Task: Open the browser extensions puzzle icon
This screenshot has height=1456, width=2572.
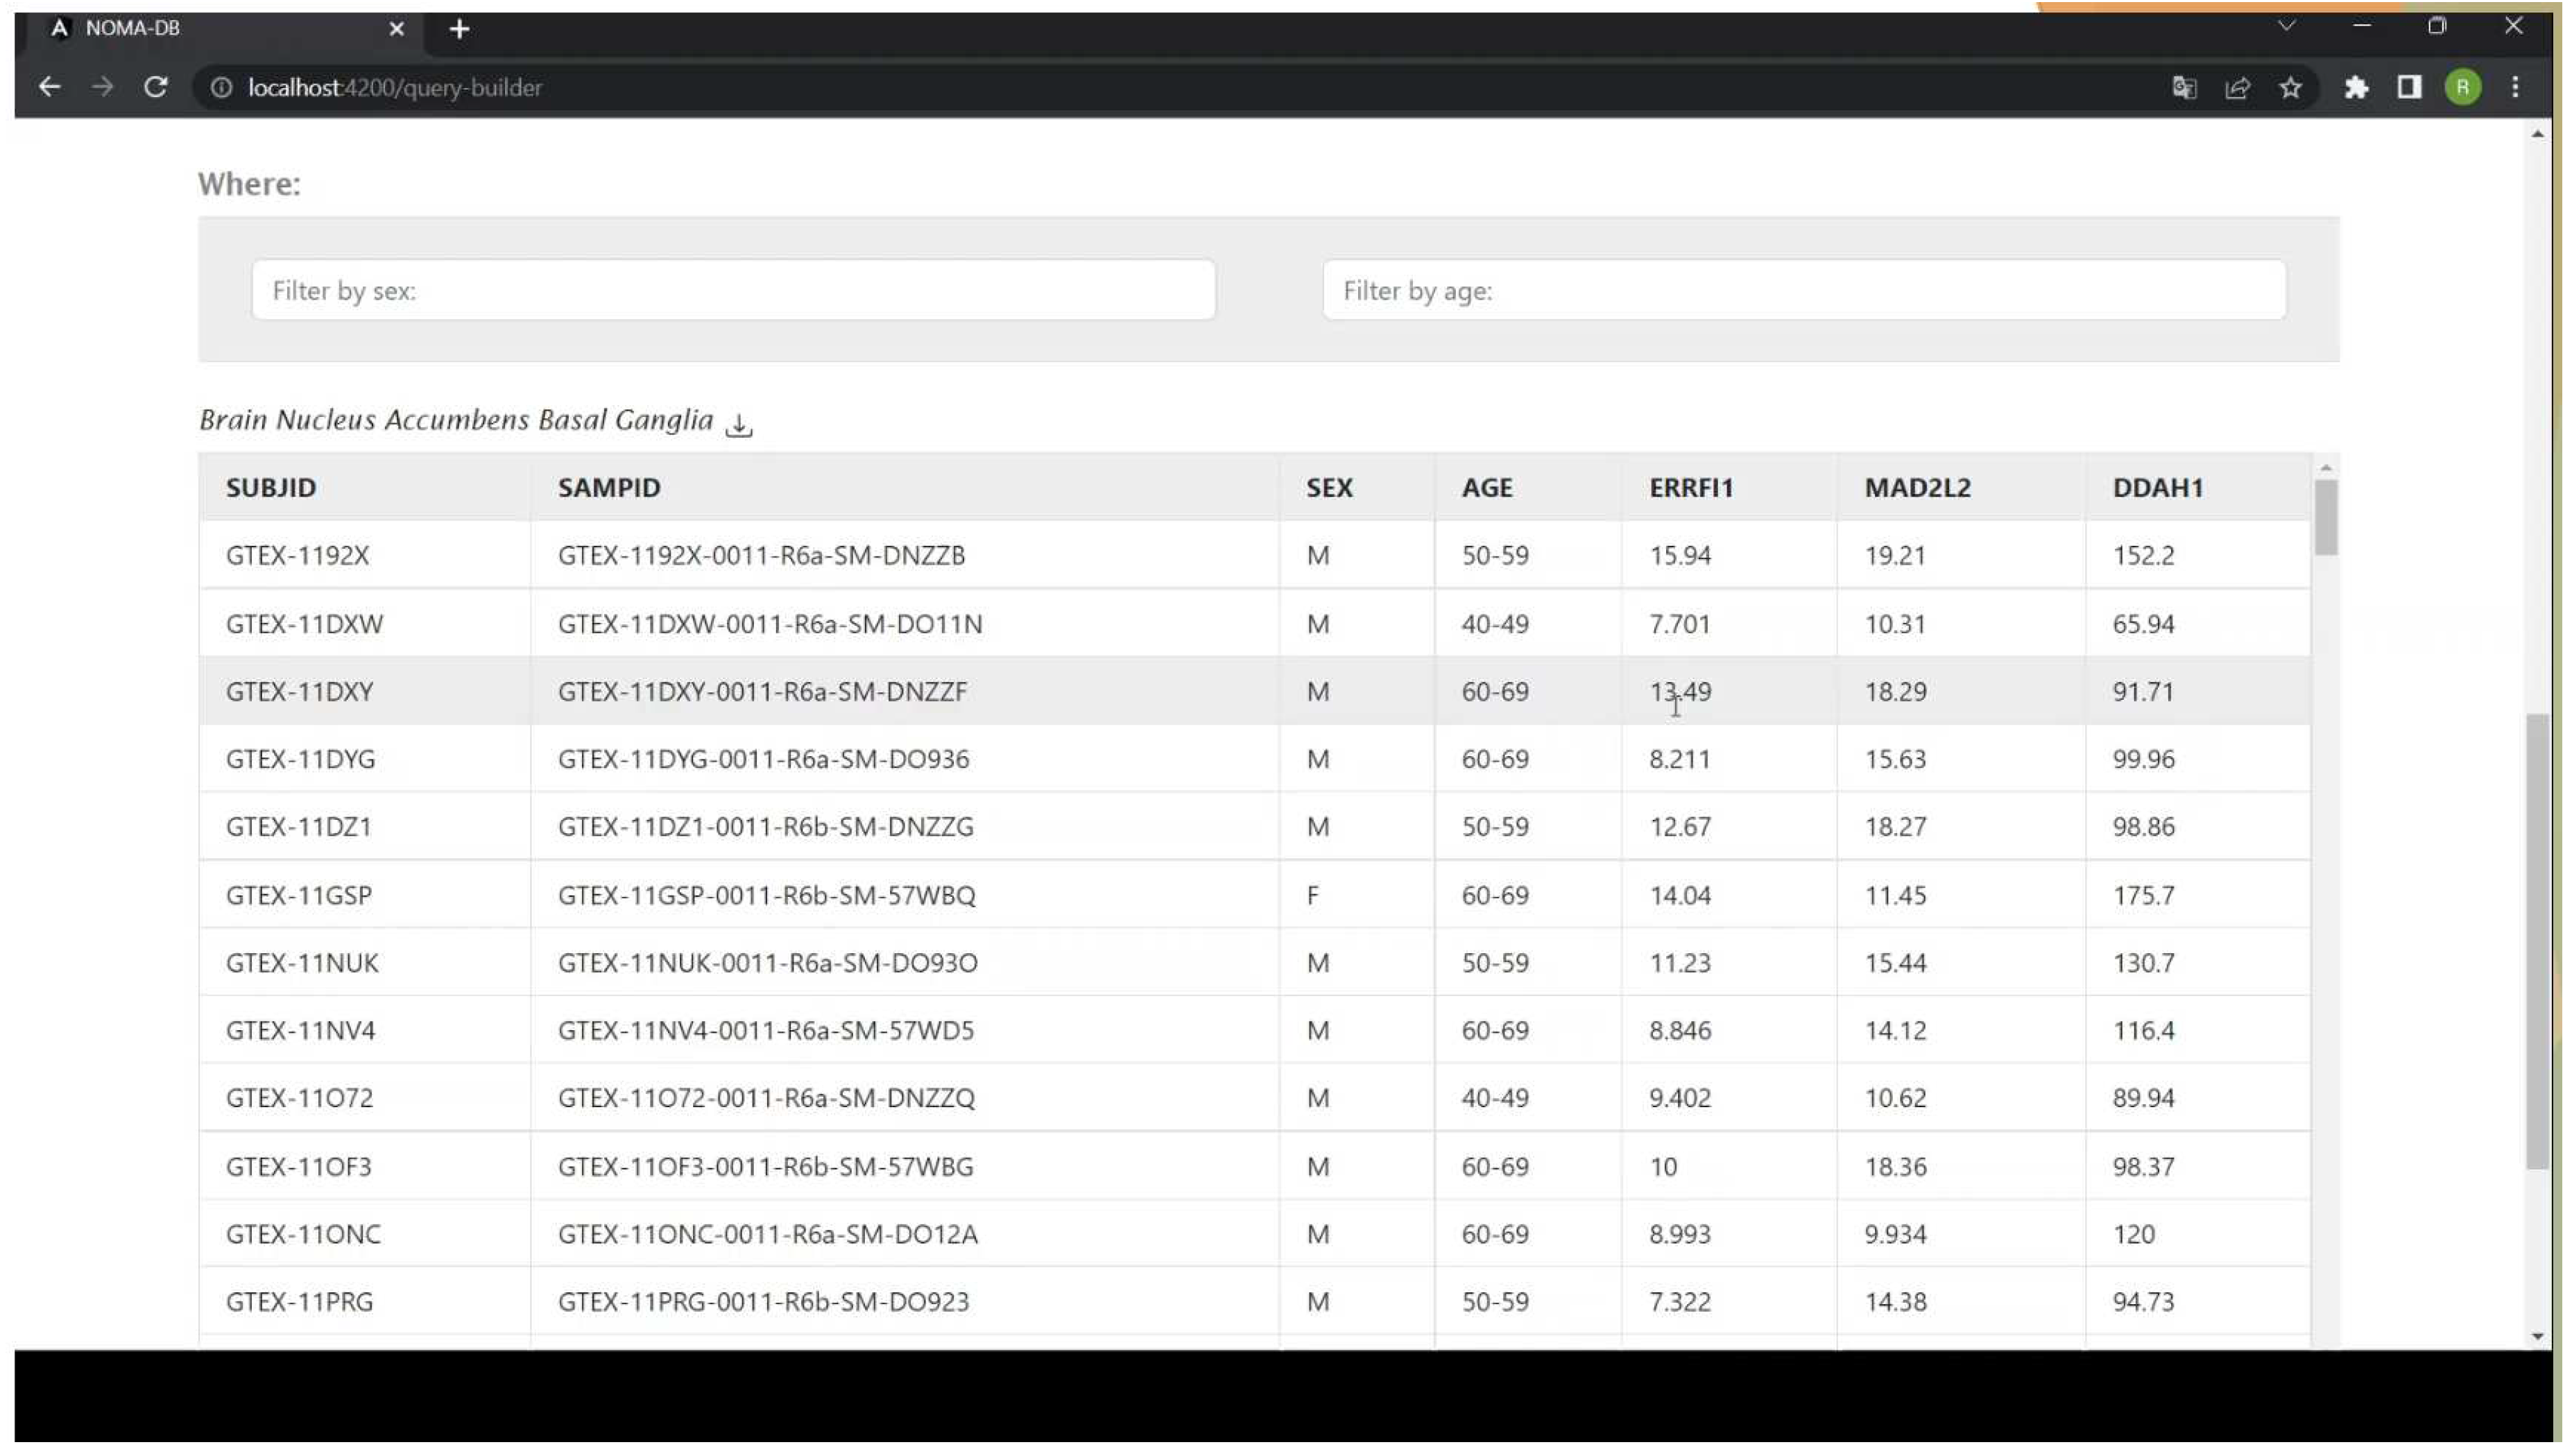Action: (2355, 88)
